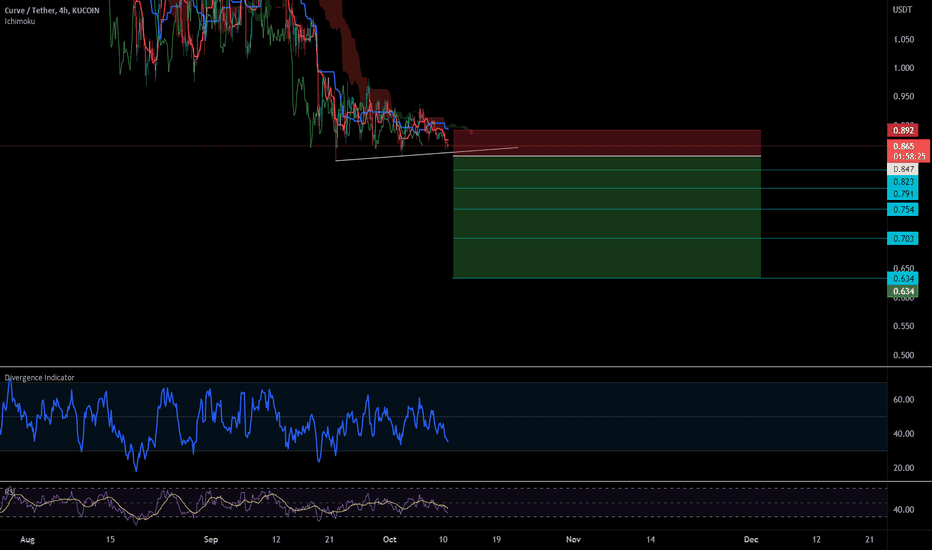Click the Sep date on time axis
Screen dimensions: 932x550
(210, 539)
